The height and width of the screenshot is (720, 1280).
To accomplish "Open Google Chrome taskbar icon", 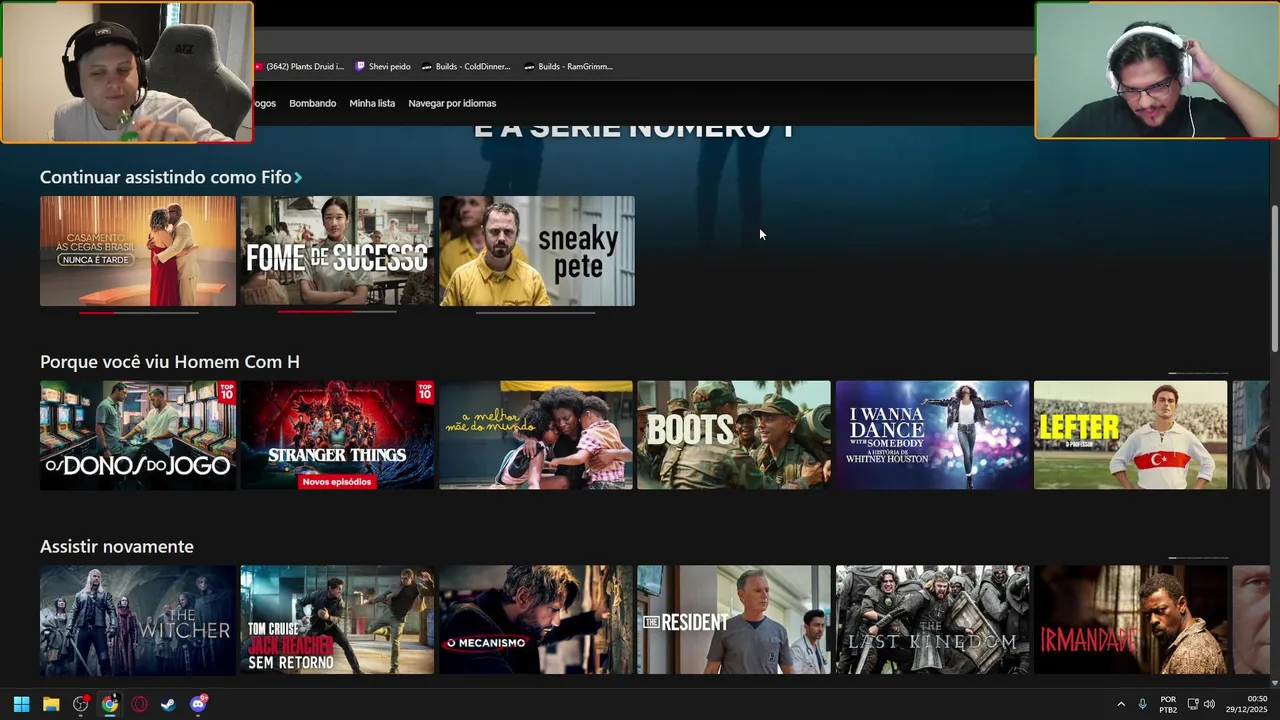I will [x=110, y=704].
